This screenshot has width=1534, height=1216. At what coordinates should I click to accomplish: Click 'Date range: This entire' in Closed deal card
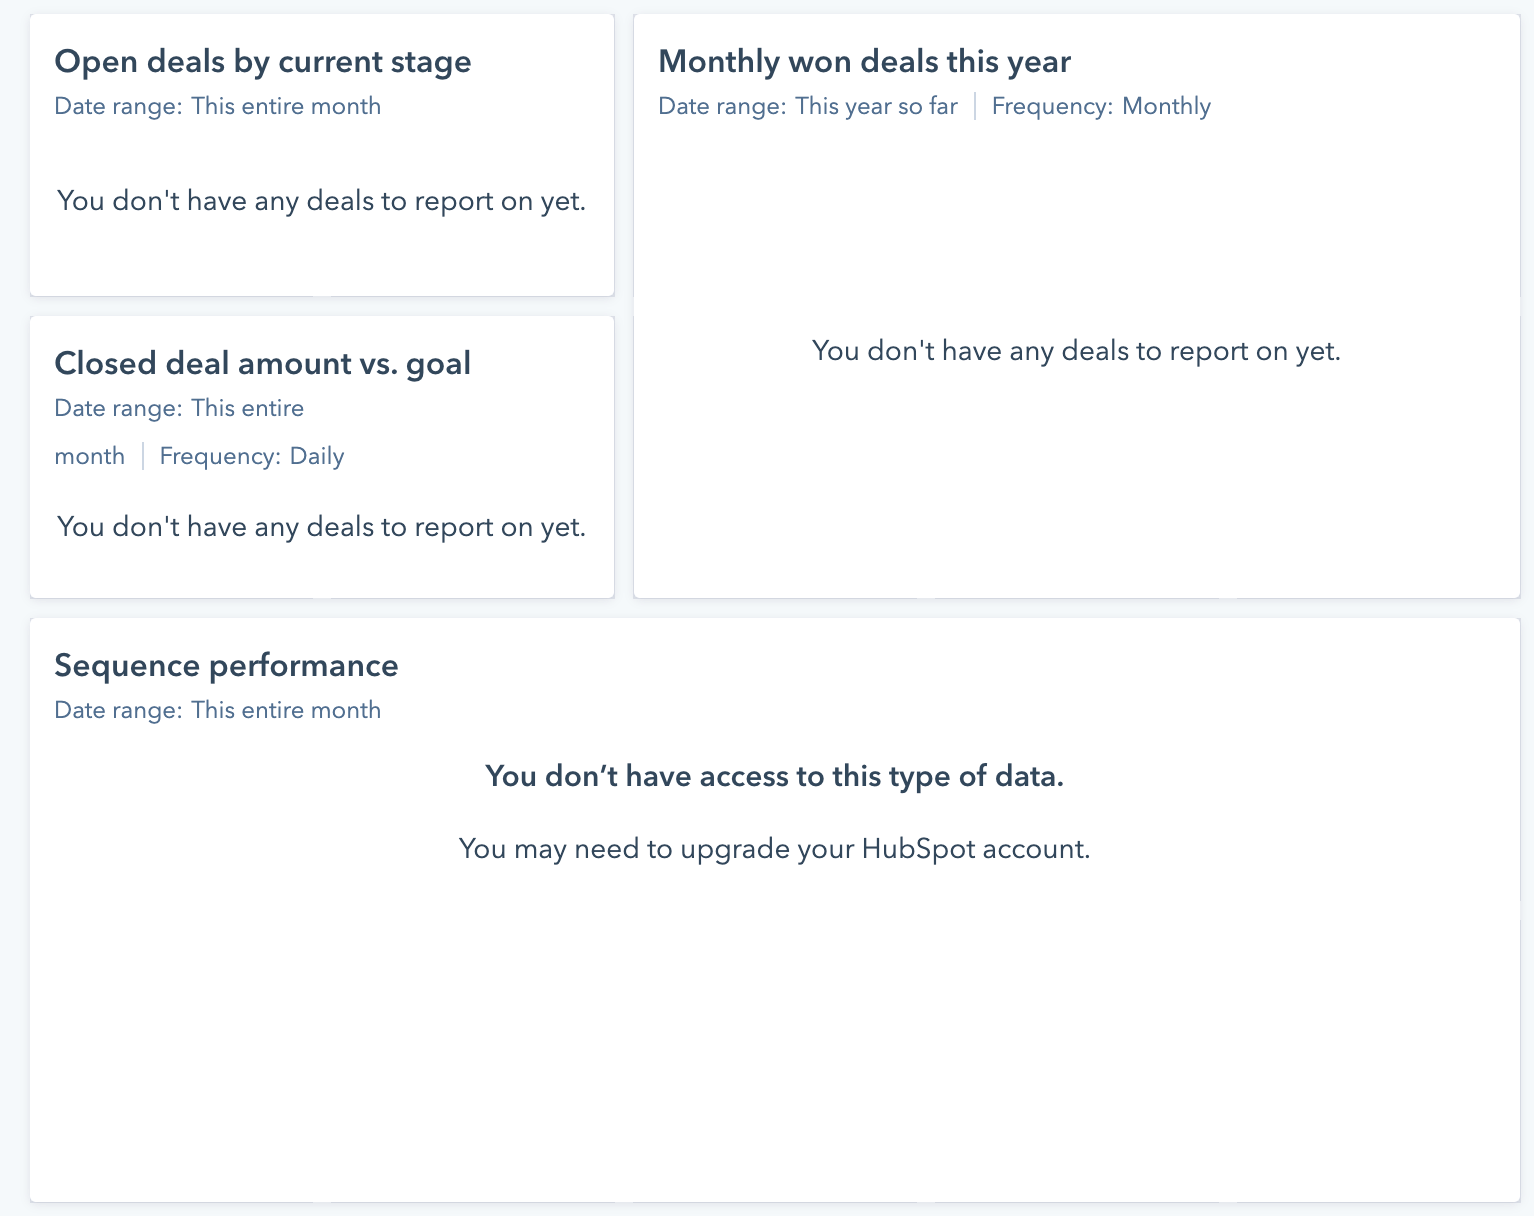pos(179,408)
